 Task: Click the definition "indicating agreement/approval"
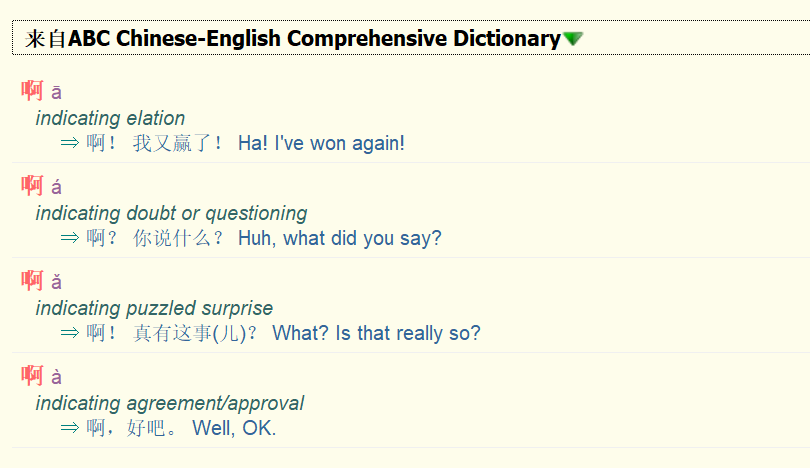[x=170, y=403]
